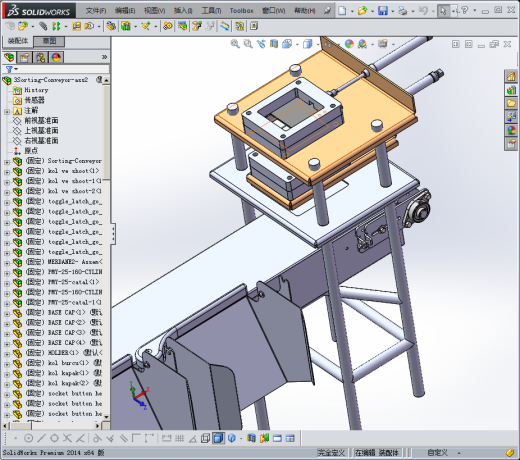The height and width of the screenshot is (460, 520).
Task: Open SolidWorks Resources home task pane
Action: pos(511,77)
